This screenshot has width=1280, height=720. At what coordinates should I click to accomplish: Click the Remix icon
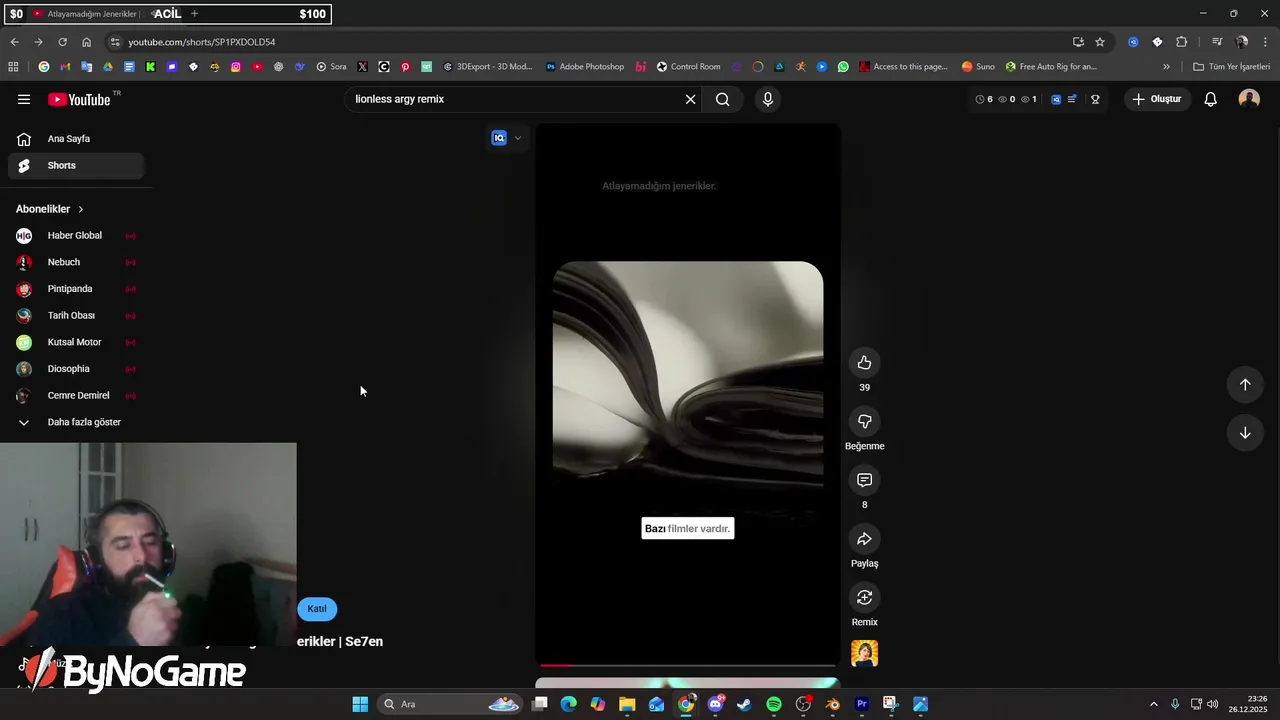pos(864,597)
